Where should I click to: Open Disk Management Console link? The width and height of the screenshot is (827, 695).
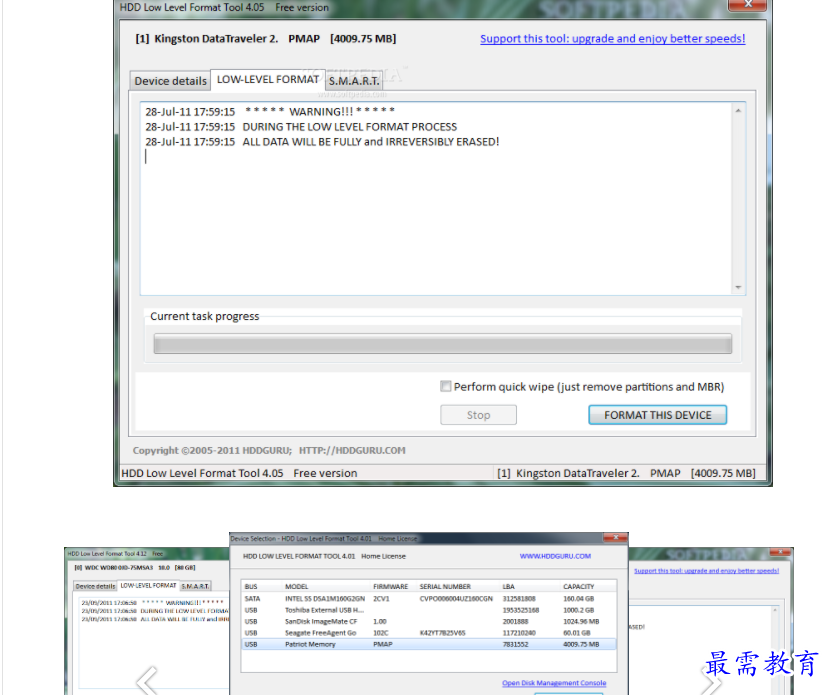554,683
